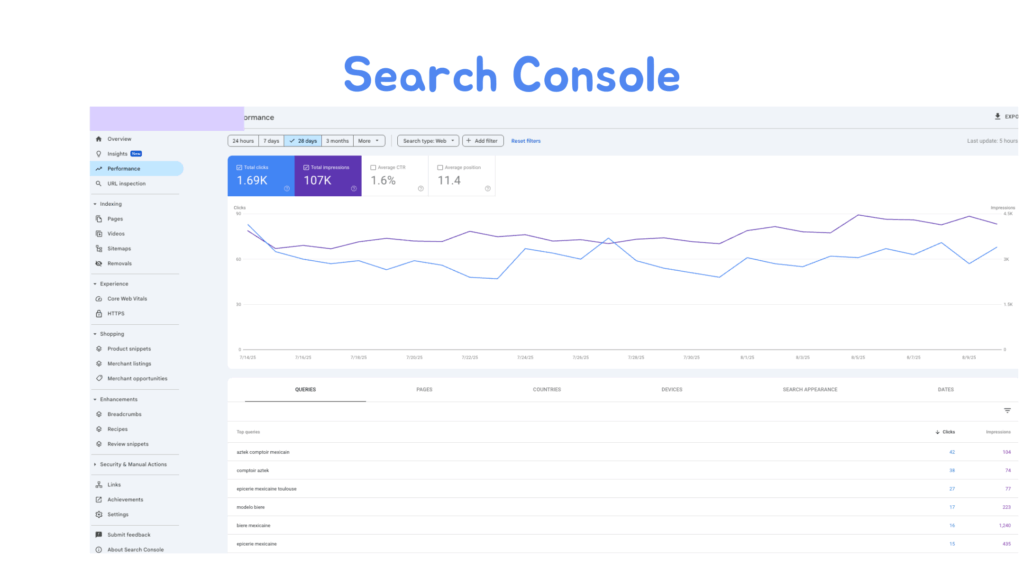The image size is (1024, 576).
Task: Switch to the Devices tab
Action: point(671,390)
